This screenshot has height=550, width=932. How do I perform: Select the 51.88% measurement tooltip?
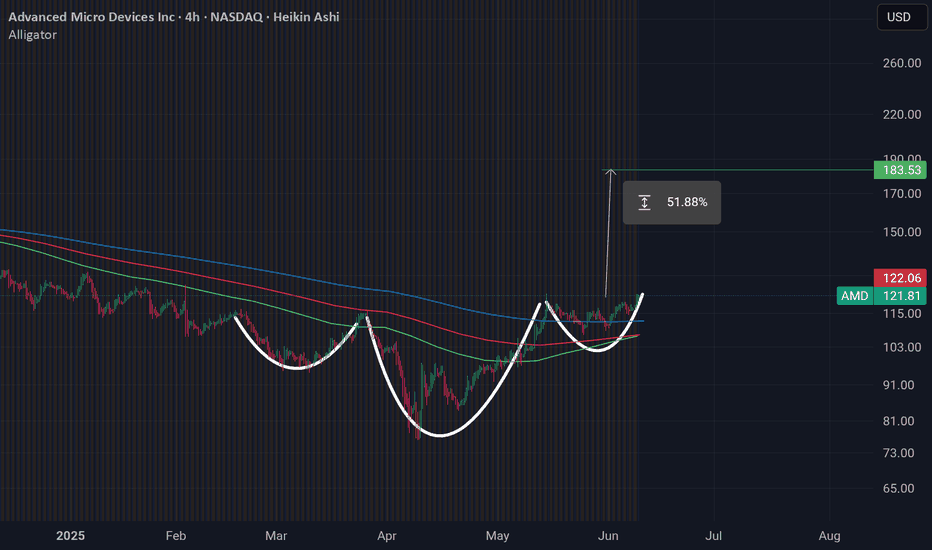pyautogui.click(x=672, y=203)
